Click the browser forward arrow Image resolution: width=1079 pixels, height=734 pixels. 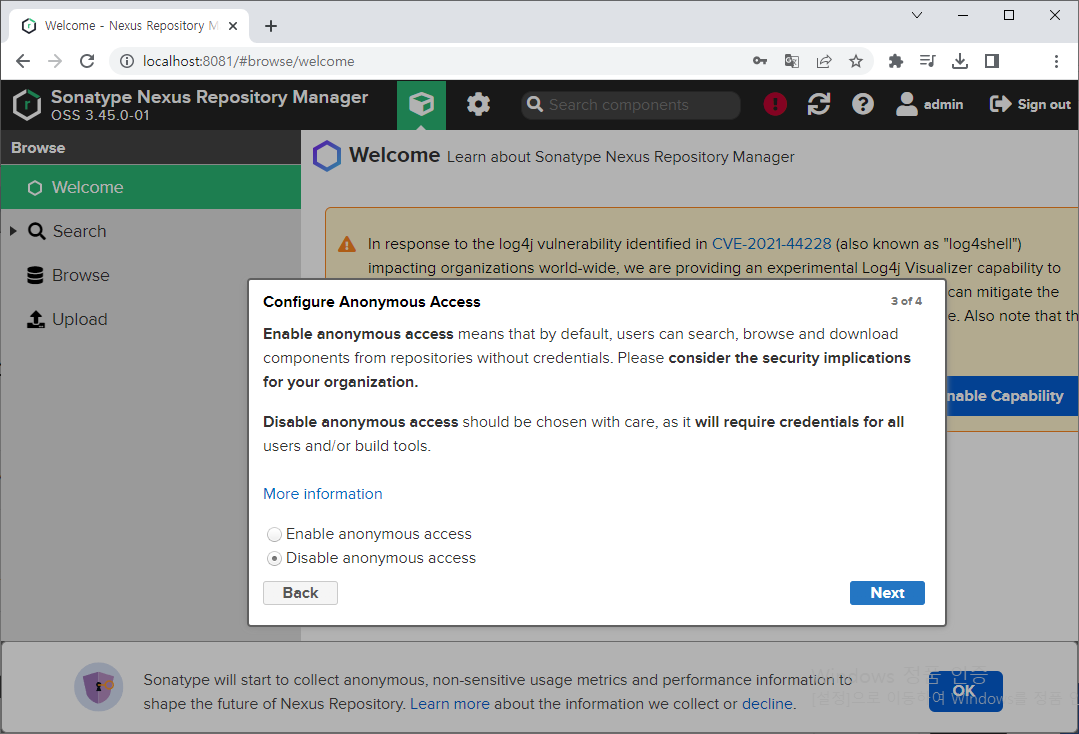(55, 61)
